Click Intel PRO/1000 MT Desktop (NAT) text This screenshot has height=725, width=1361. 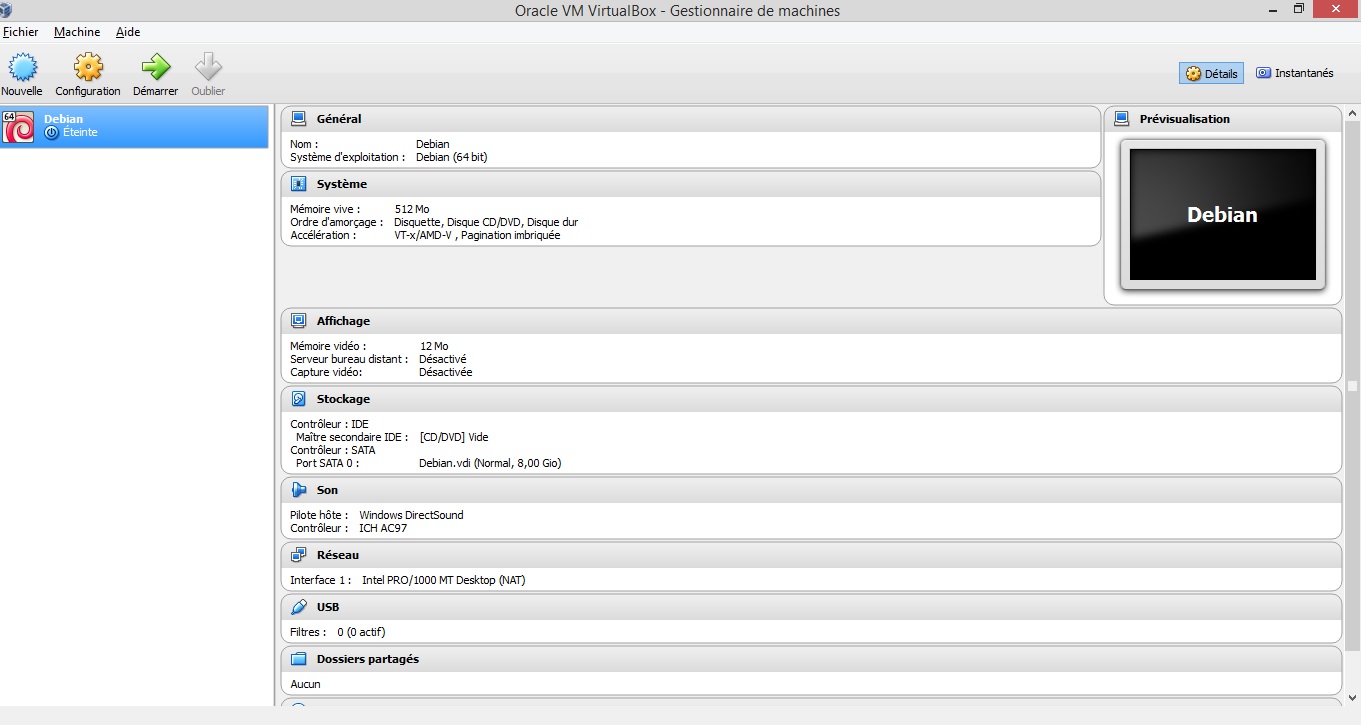(444, 580)
